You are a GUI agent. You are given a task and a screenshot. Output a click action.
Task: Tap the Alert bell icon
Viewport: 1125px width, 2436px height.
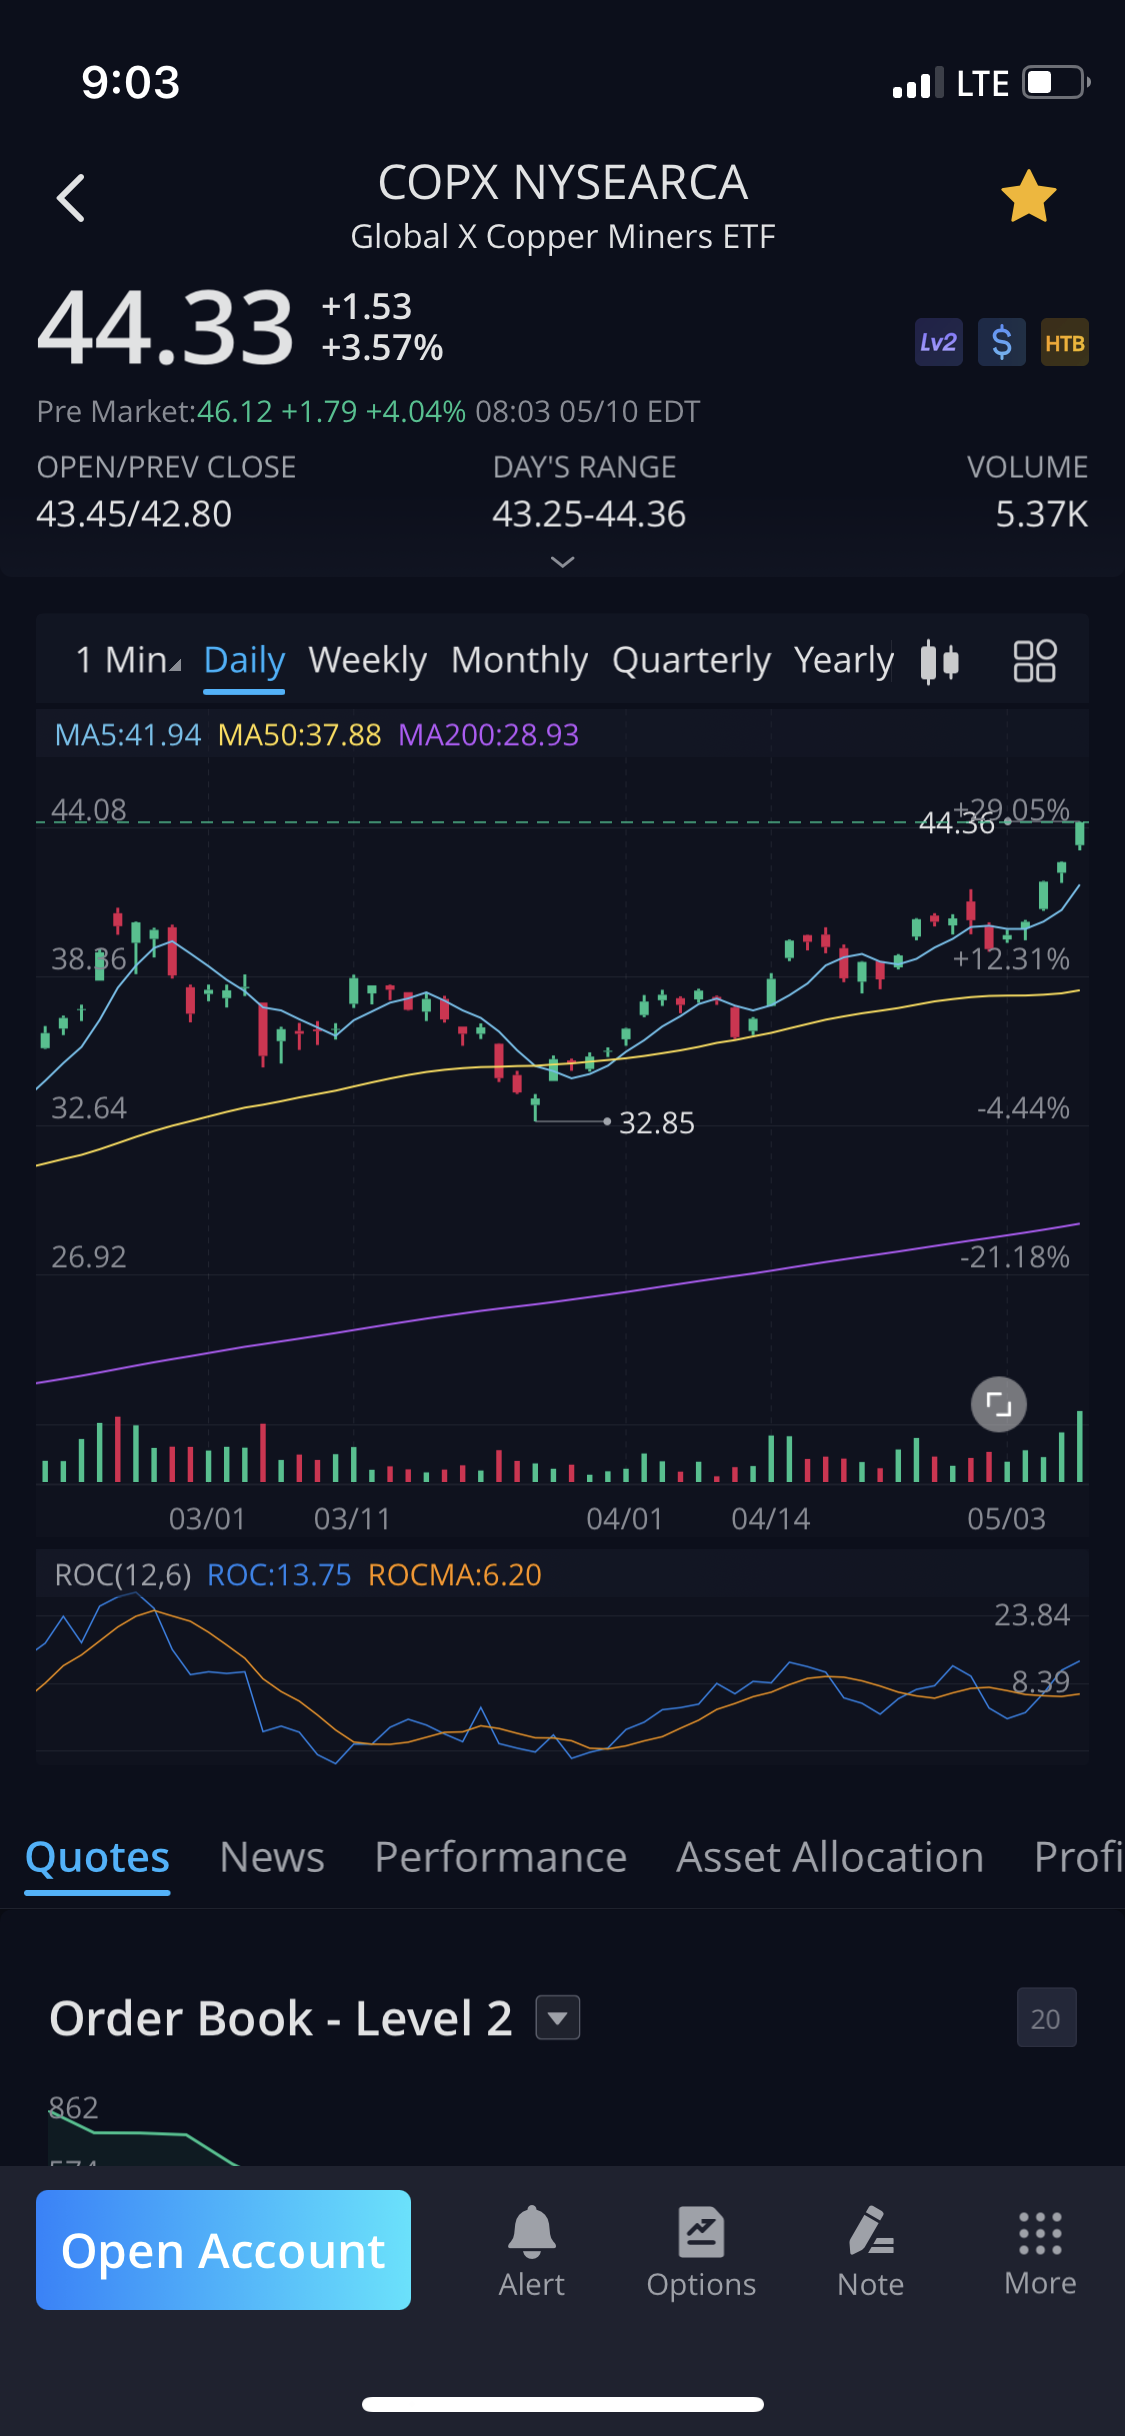(532, 2251)
